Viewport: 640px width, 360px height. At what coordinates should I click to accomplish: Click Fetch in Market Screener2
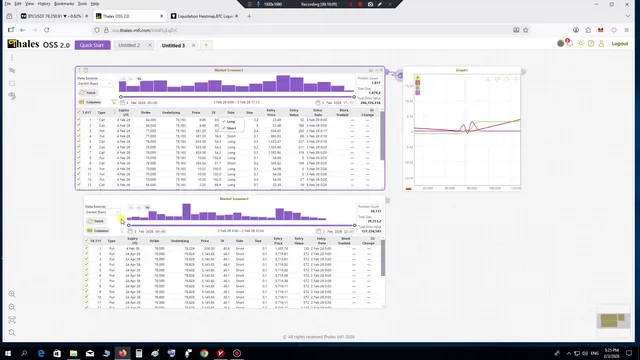[96, 221]
